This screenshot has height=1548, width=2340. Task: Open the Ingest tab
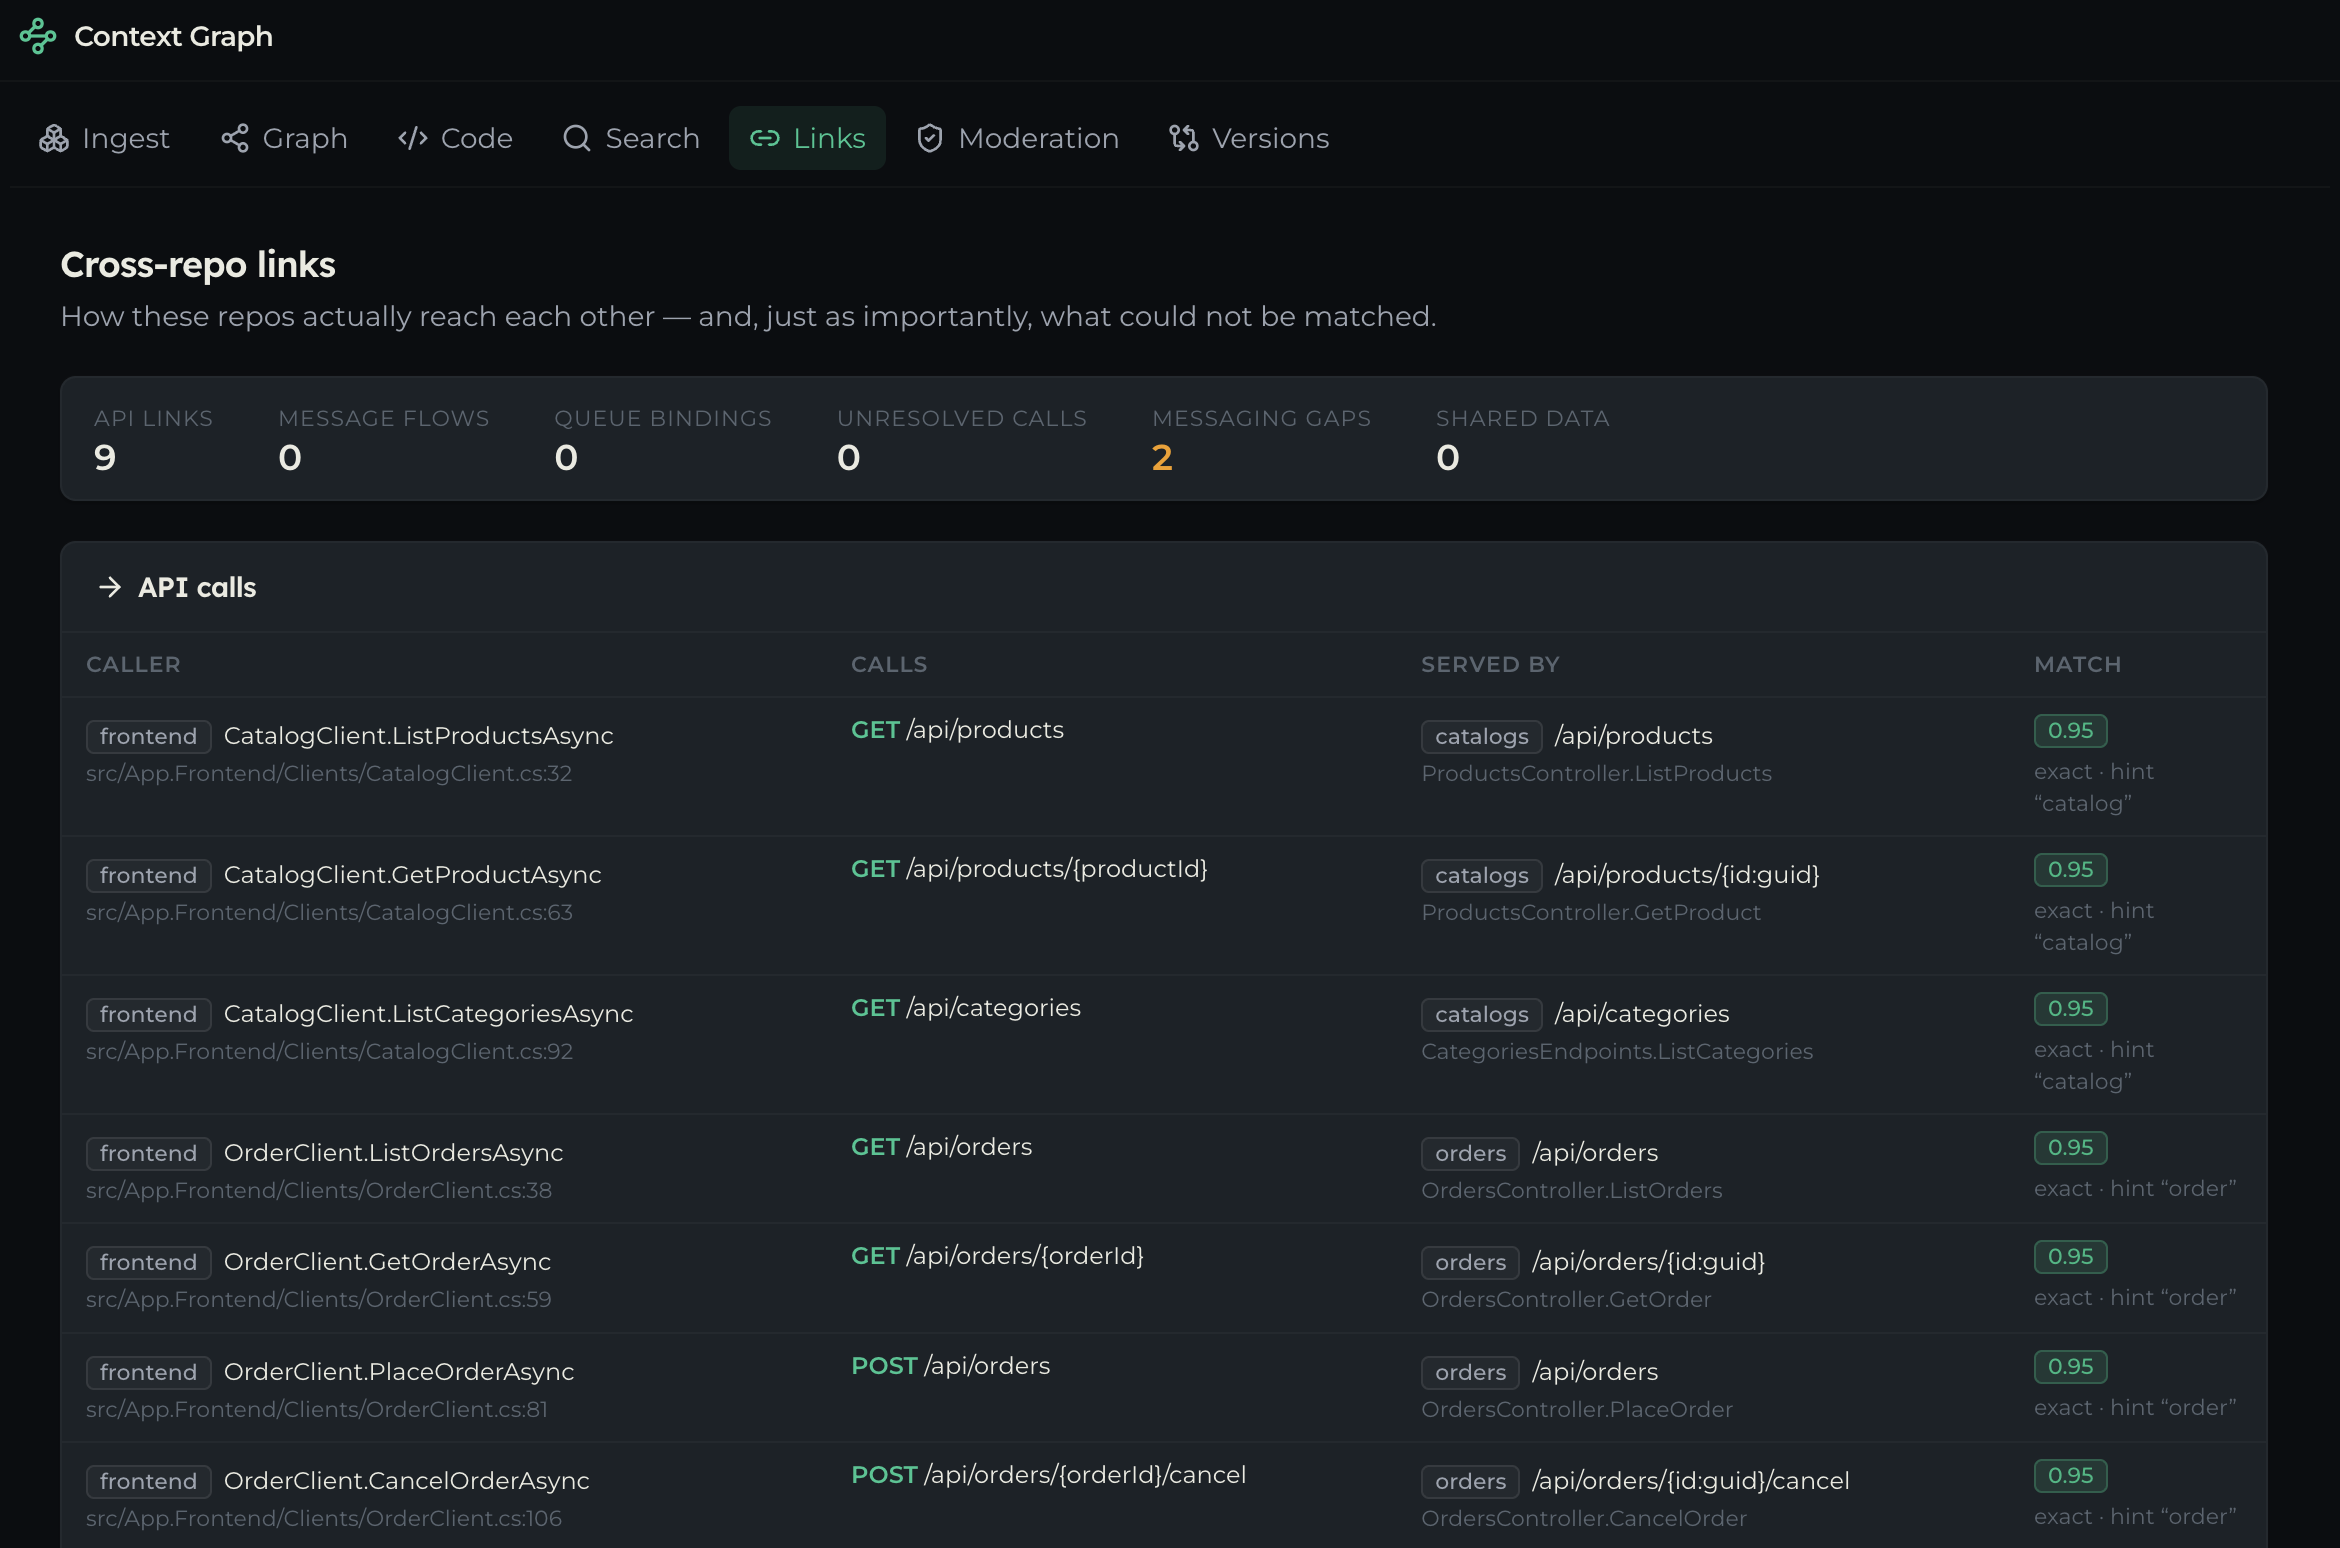(105, 138)
